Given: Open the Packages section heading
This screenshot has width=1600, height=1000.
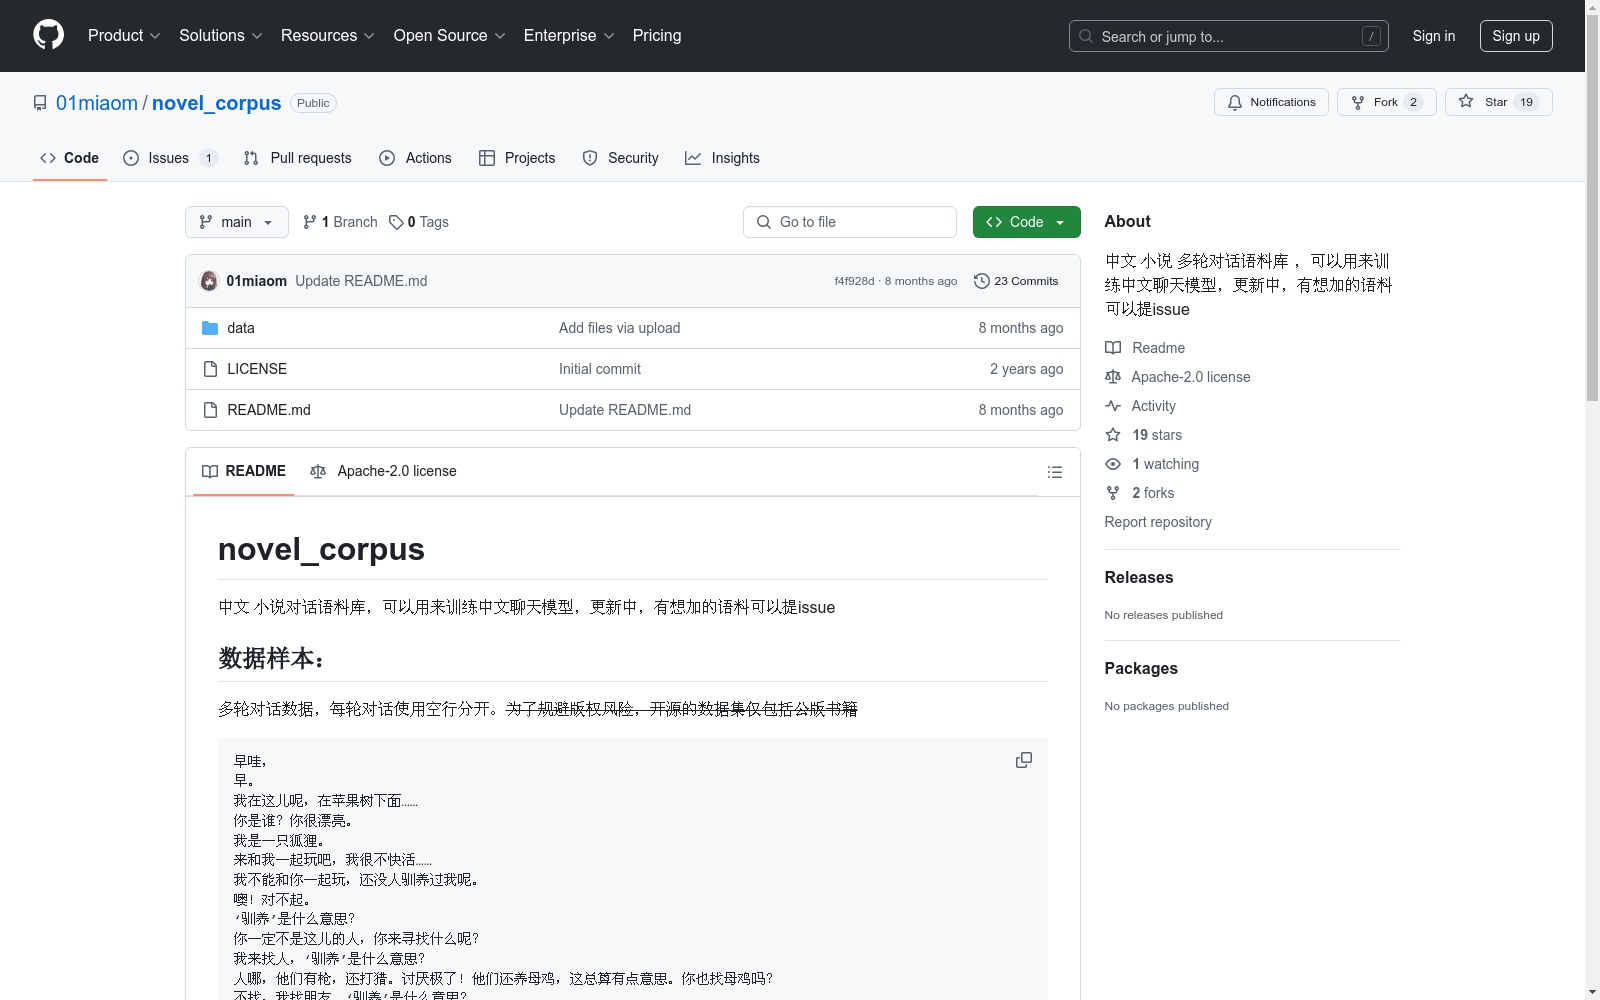Looking at the screenshot, I should 1141,668.
